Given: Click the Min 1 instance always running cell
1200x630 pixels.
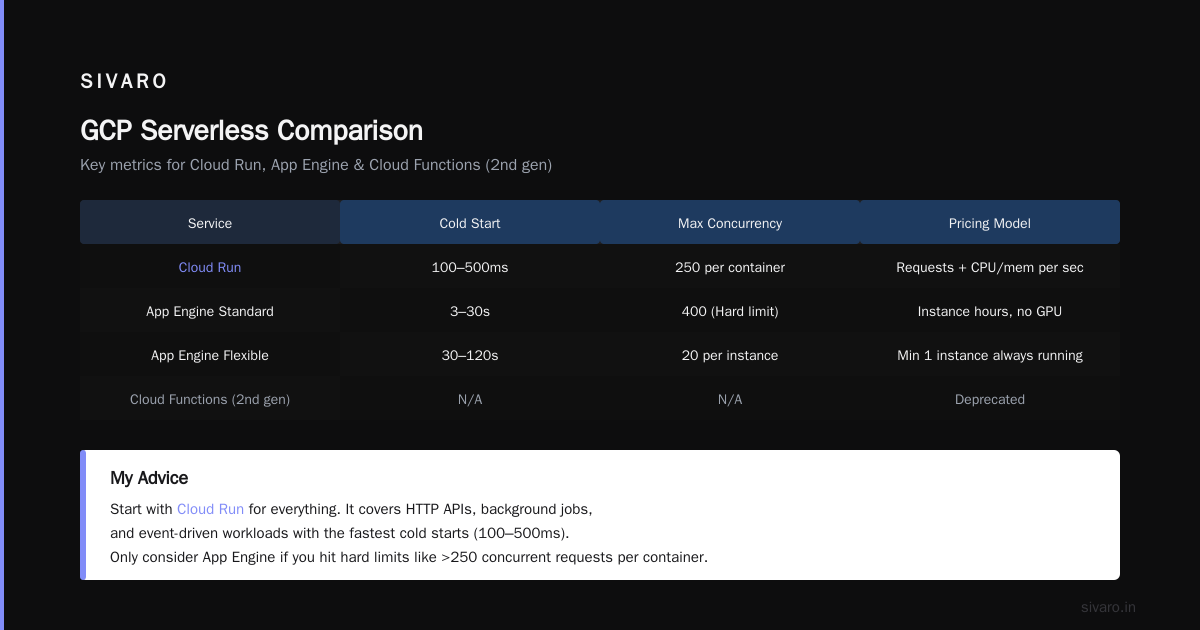Looking at the screenshot, I should point(990,355).
